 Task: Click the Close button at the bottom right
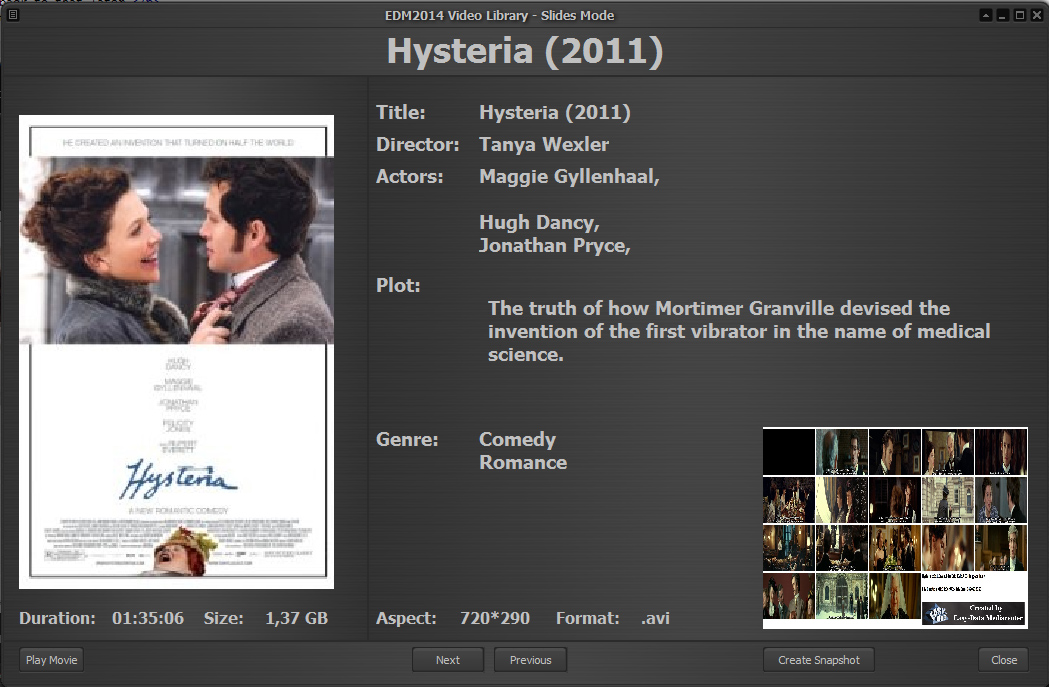tap(1004, 660)
